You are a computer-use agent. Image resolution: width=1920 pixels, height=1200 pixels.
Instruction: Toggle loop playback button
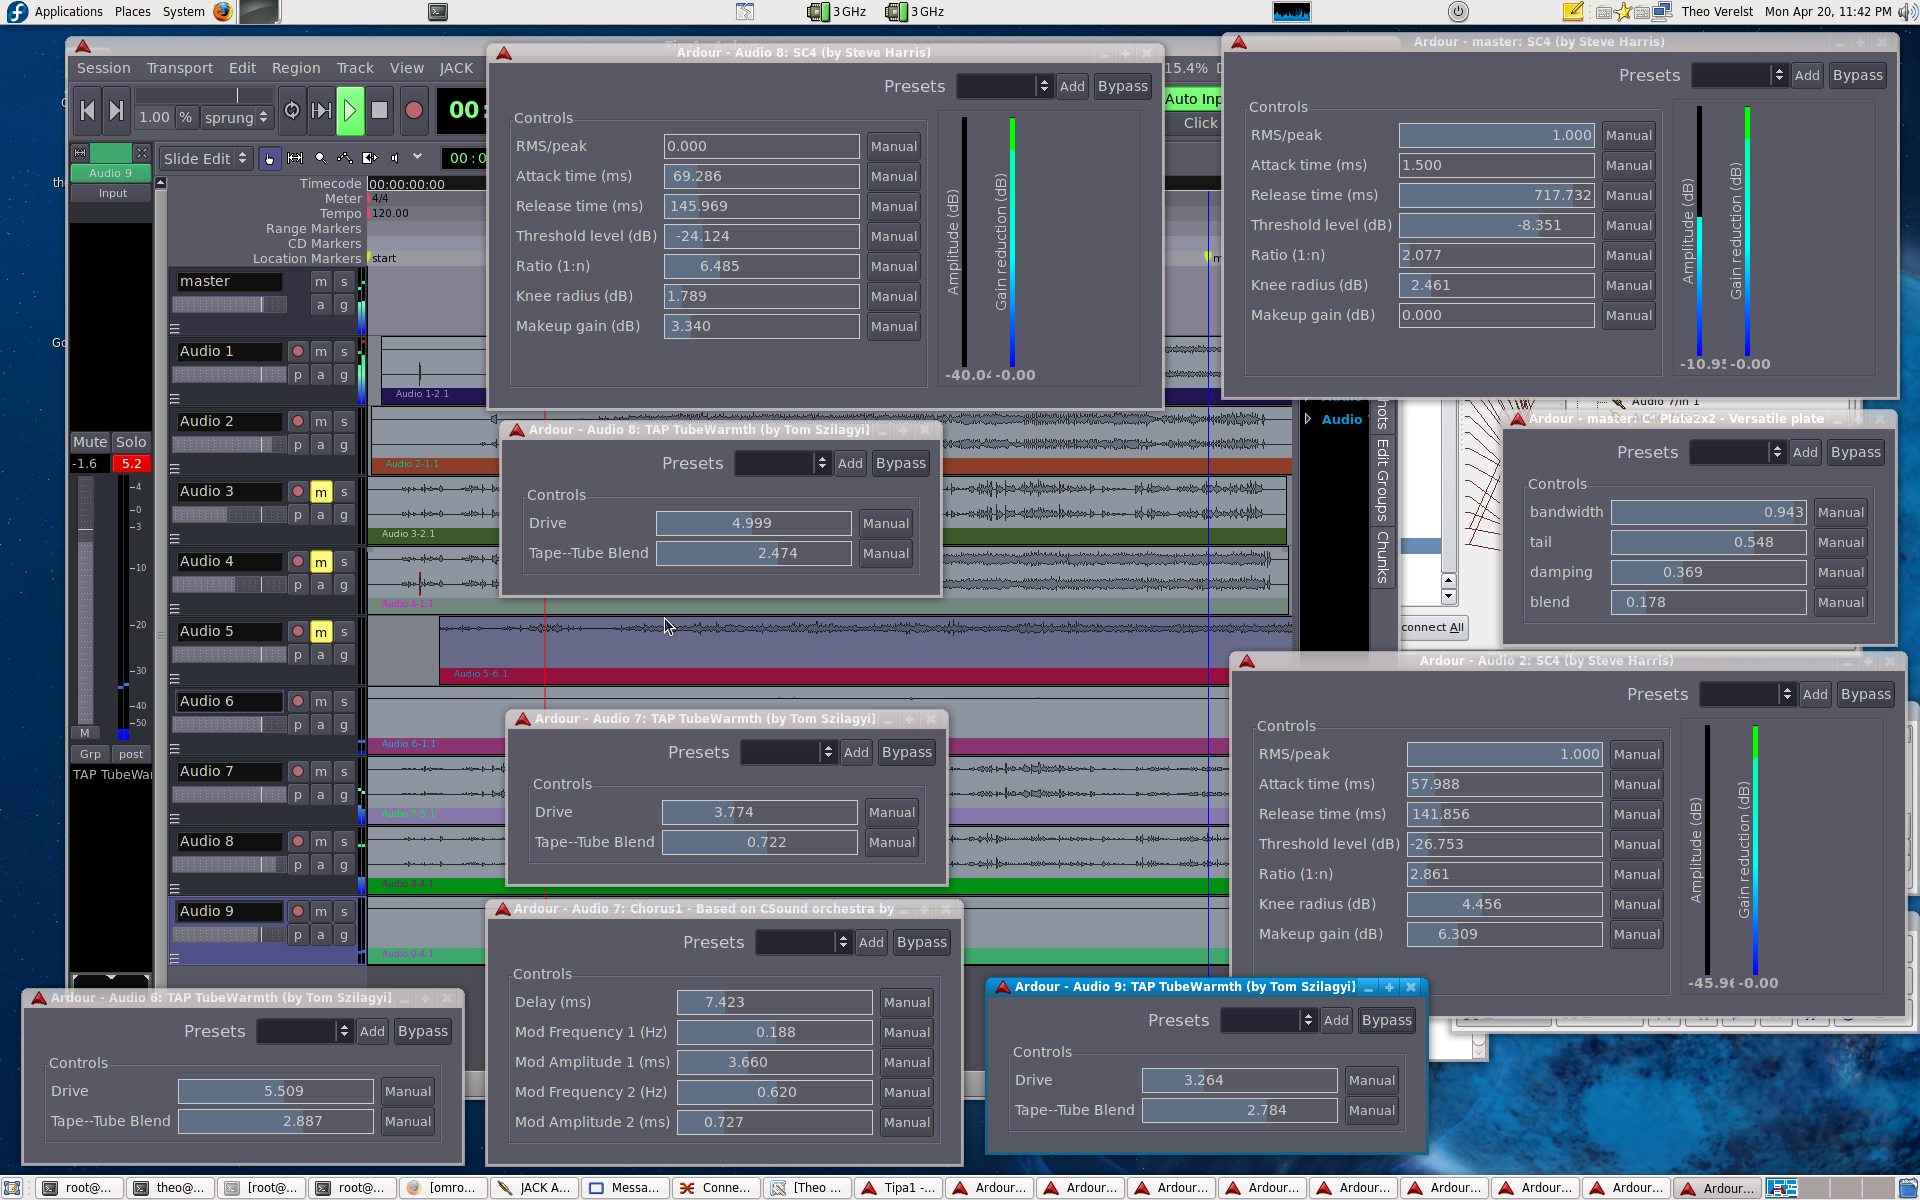point(292,111)
